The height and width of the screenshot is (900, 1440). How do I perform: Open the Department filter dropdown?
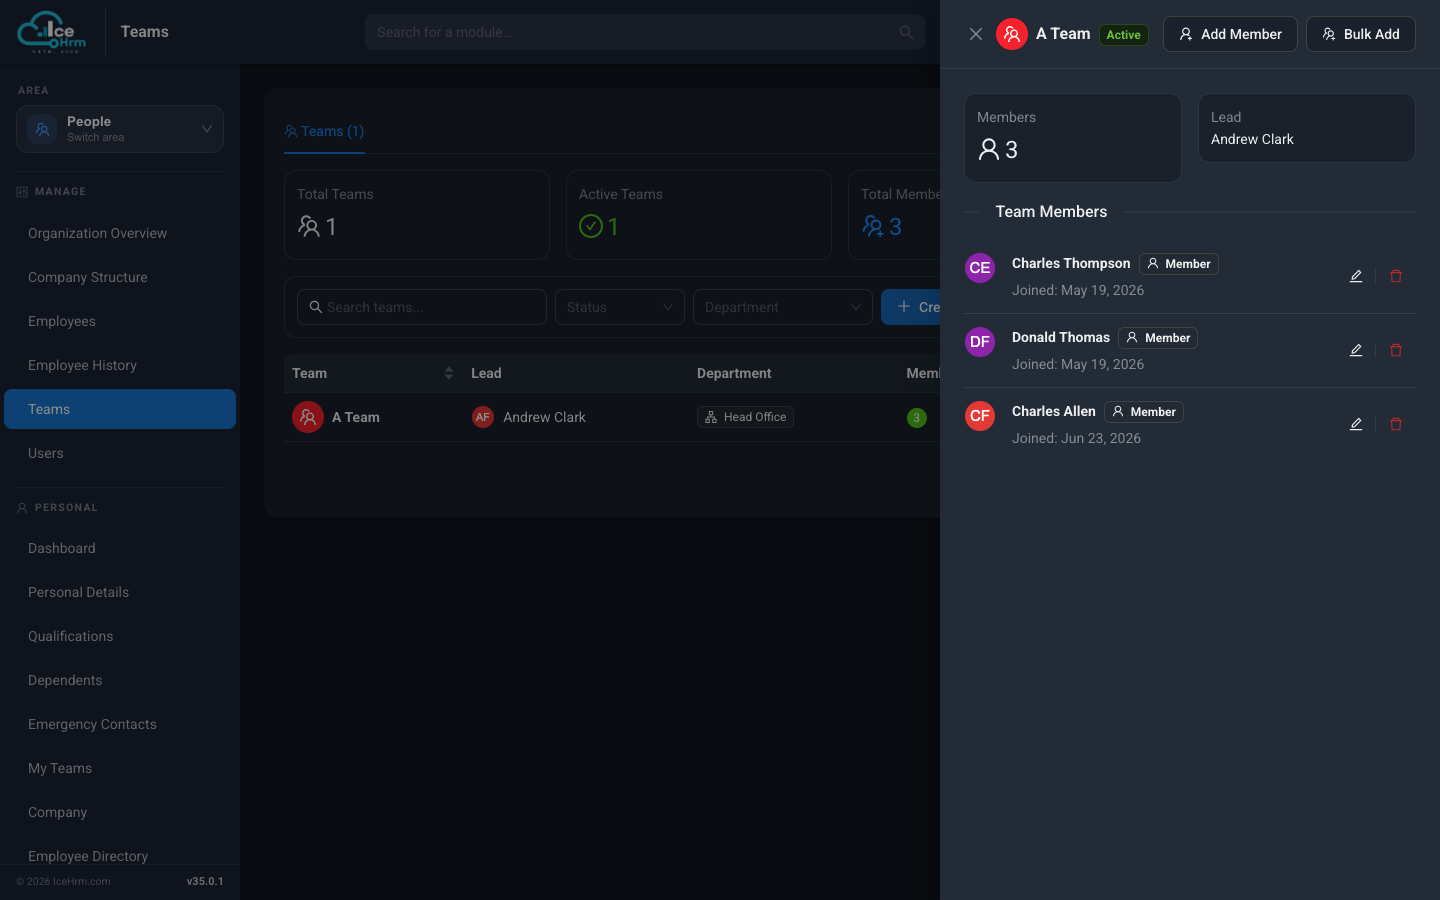(783, 307)
